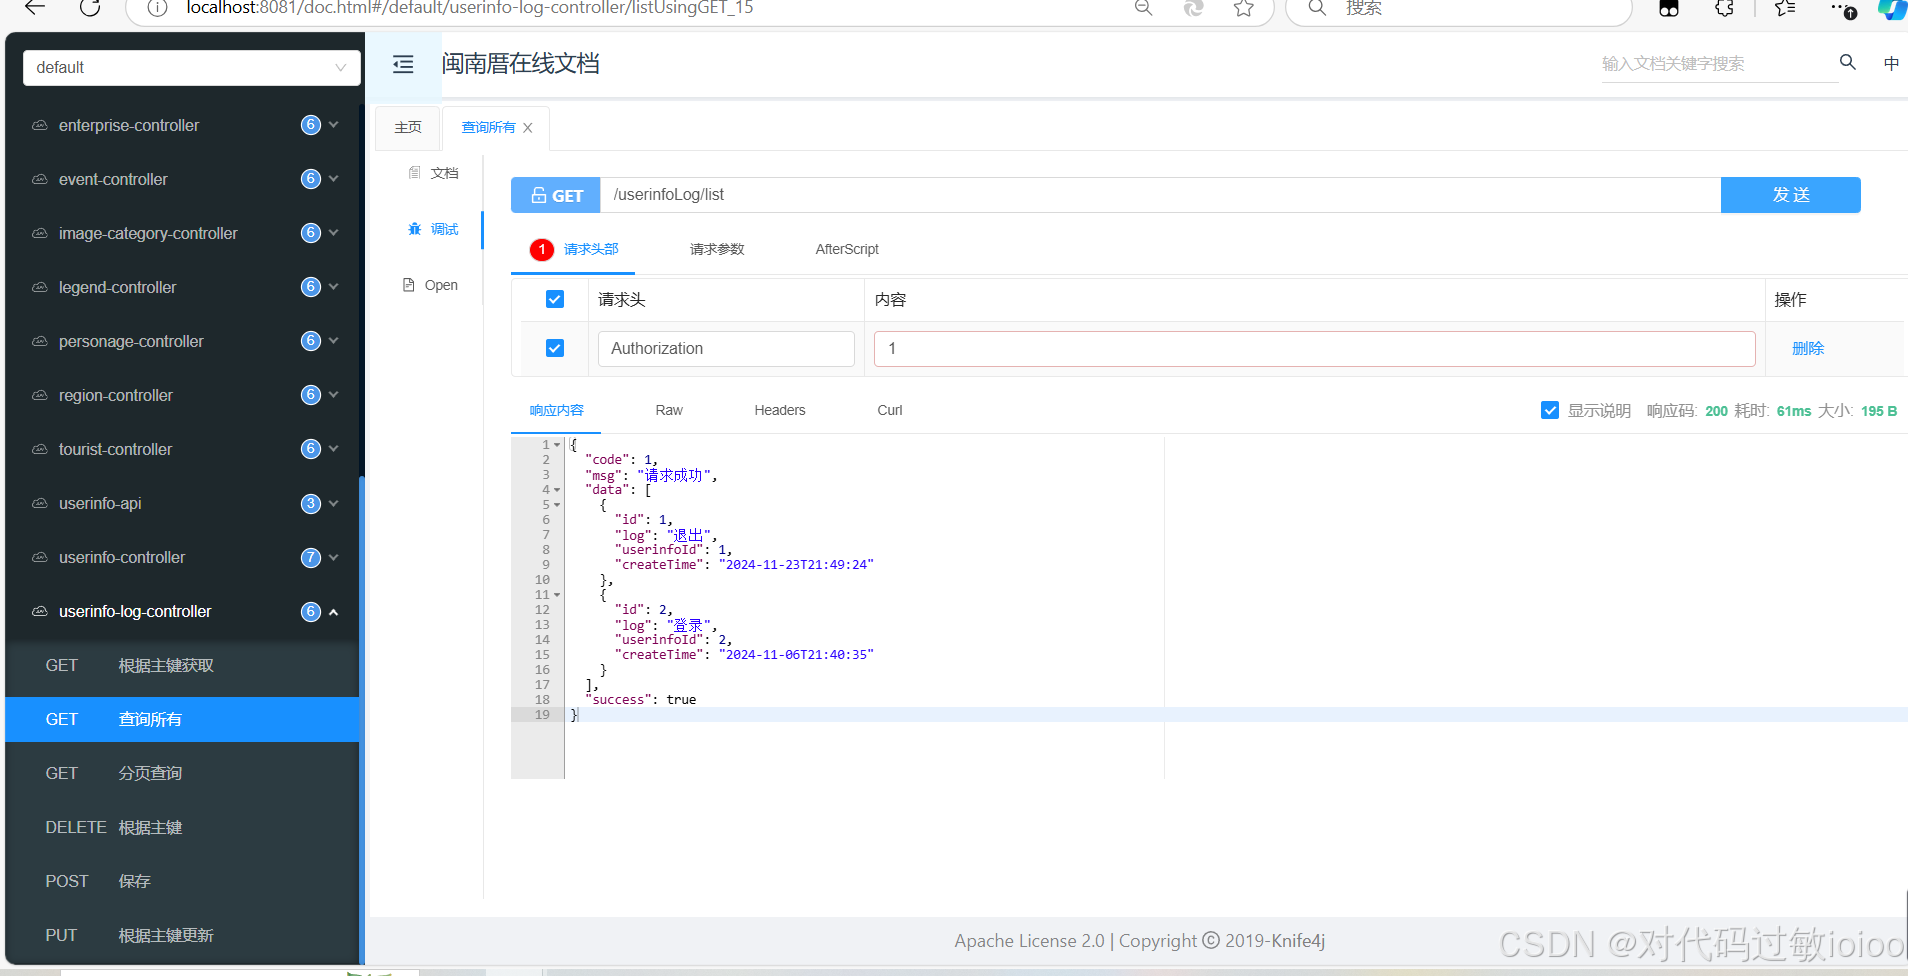Uncheck the select-all 请求头 checkbox

click(x=555, y=299)
